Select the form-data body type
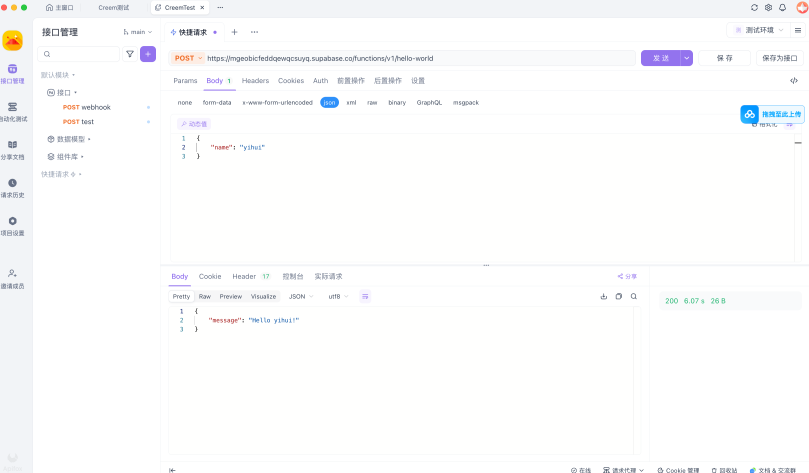809x473 pixels. (216, 102)
